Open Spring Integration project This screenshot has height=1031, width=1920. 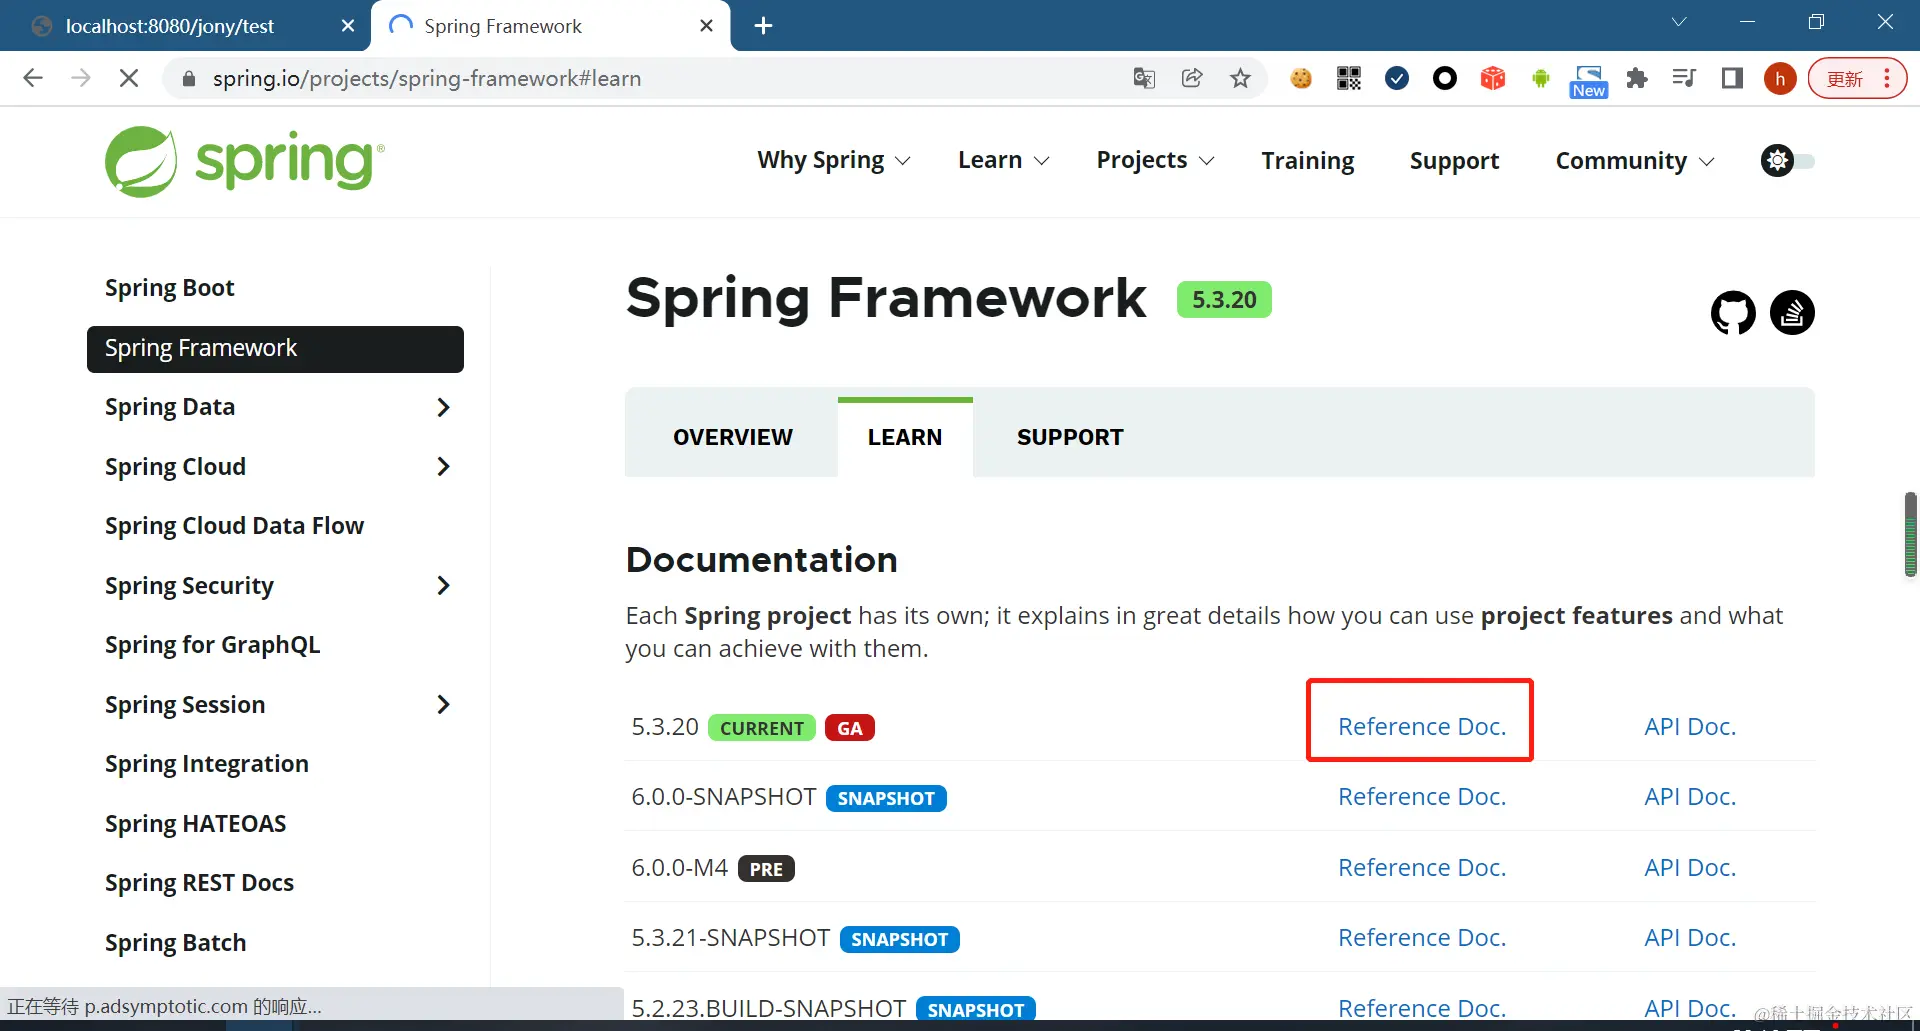(x=206, y=764)
